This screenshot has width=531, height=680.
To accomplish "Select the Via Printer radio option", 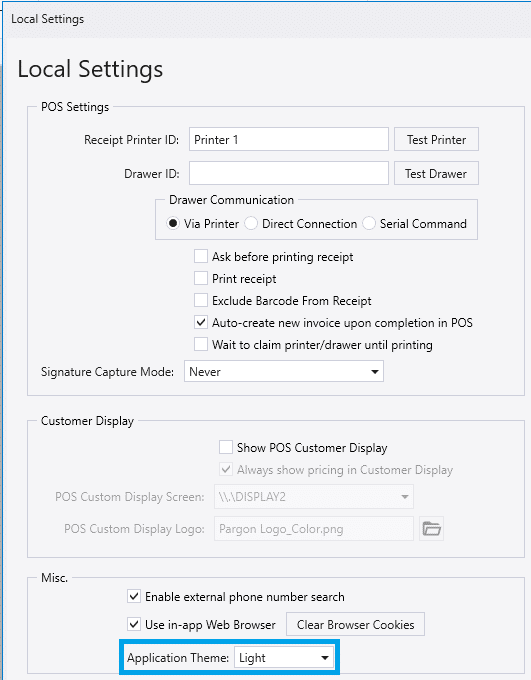I will pos(173,223).
